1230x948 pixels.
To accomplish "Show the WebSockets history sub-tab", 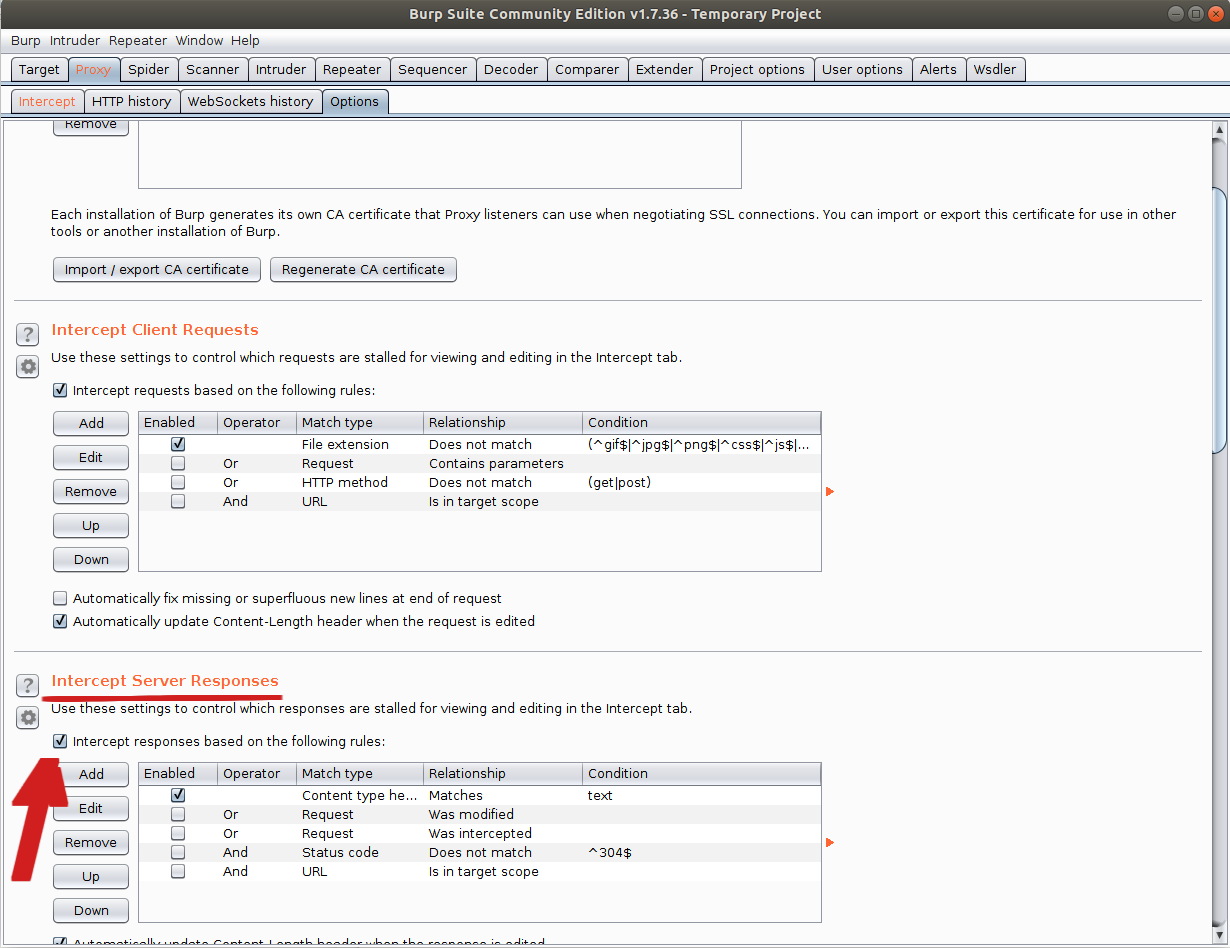I will click(251, 102).
